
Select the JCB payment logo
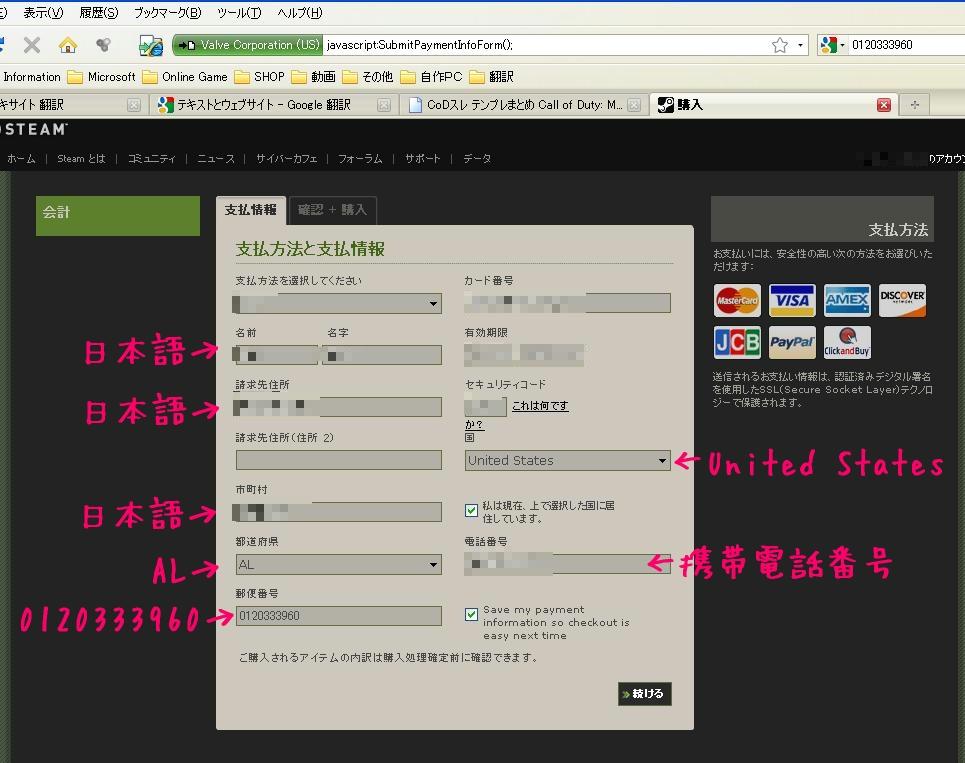point(737,342)
